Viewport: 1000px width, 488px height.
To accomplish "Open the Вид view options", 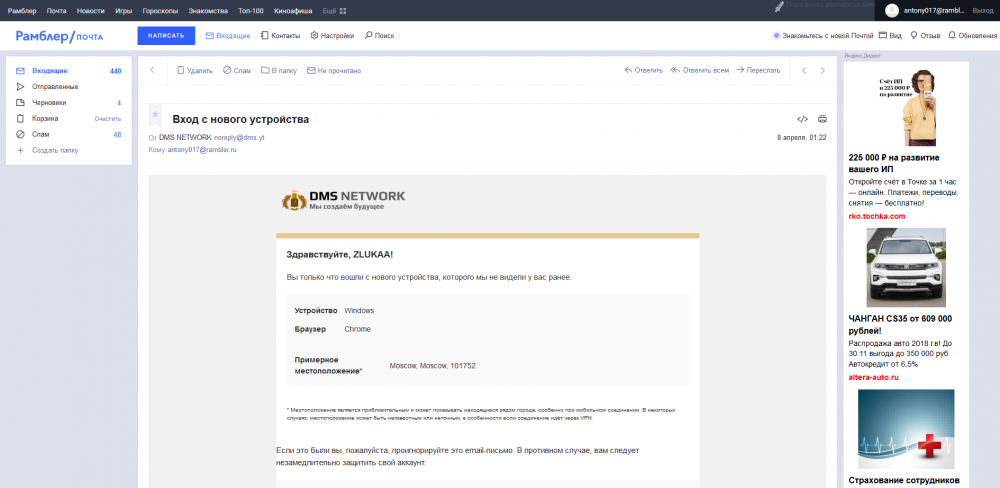I will (890, 35).
